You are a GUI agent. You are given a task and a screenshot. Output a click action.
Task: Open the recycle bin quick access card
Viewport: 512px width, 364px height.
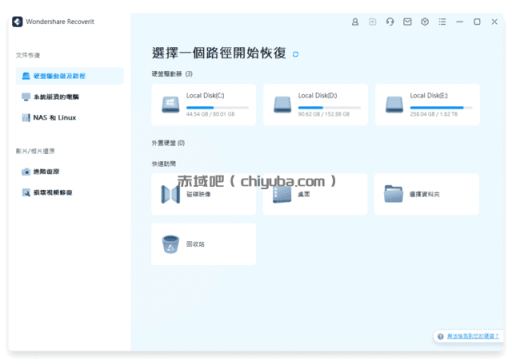click(204, 244)
